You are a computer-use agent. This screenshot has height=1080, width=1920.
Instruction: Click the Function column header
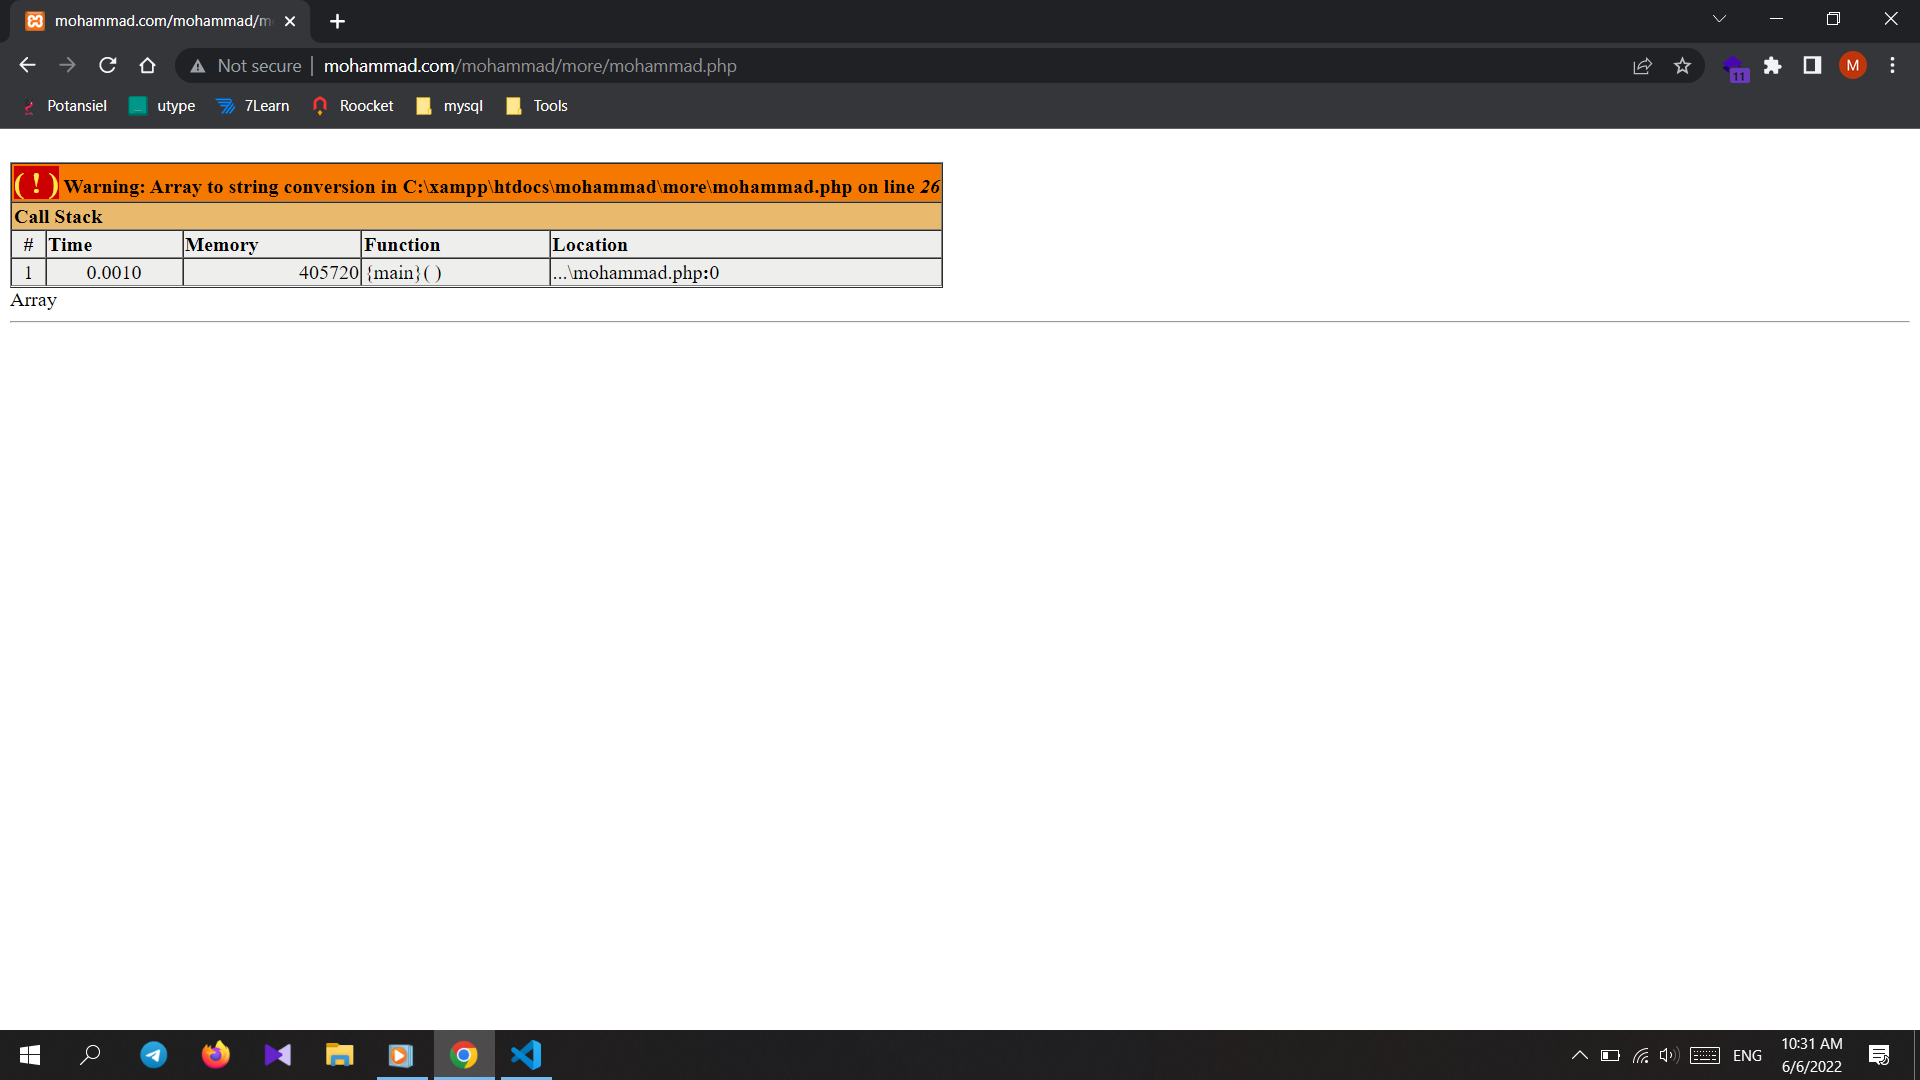tap(455, 245)
